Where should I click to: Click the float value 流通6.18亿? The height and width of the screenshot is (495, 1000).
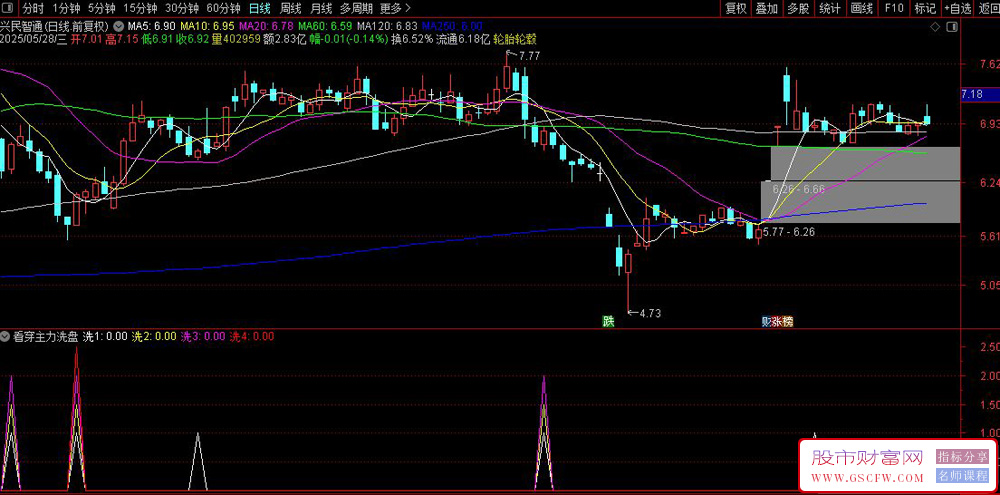click(x=462, y=38)
